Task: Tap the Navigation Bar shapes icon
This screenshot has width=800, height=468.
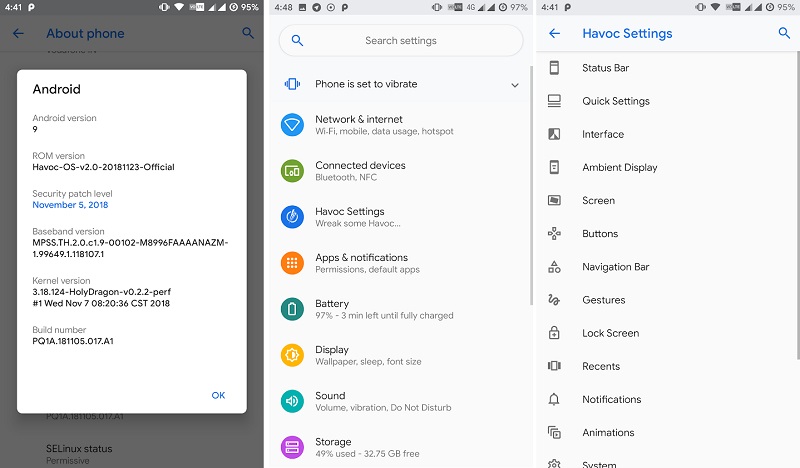Action: [554, 267]
